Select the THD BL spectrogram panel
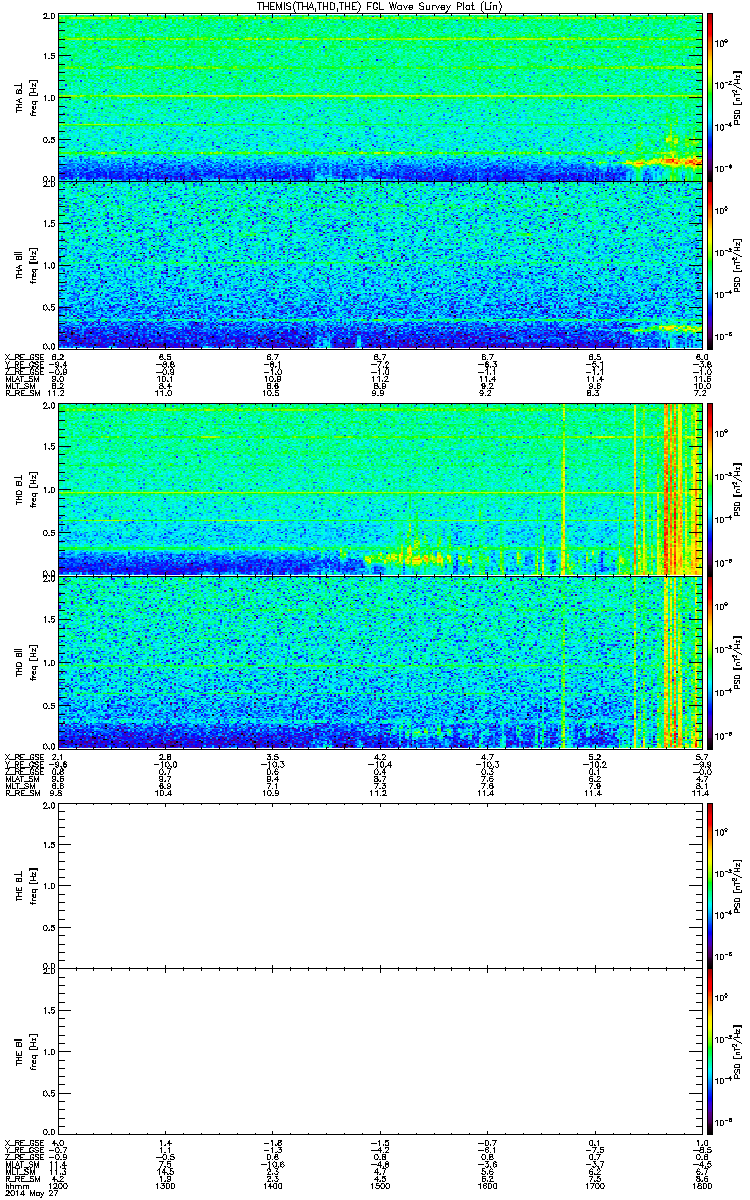Screen dimensions: 750x1200 pos(380,489)
